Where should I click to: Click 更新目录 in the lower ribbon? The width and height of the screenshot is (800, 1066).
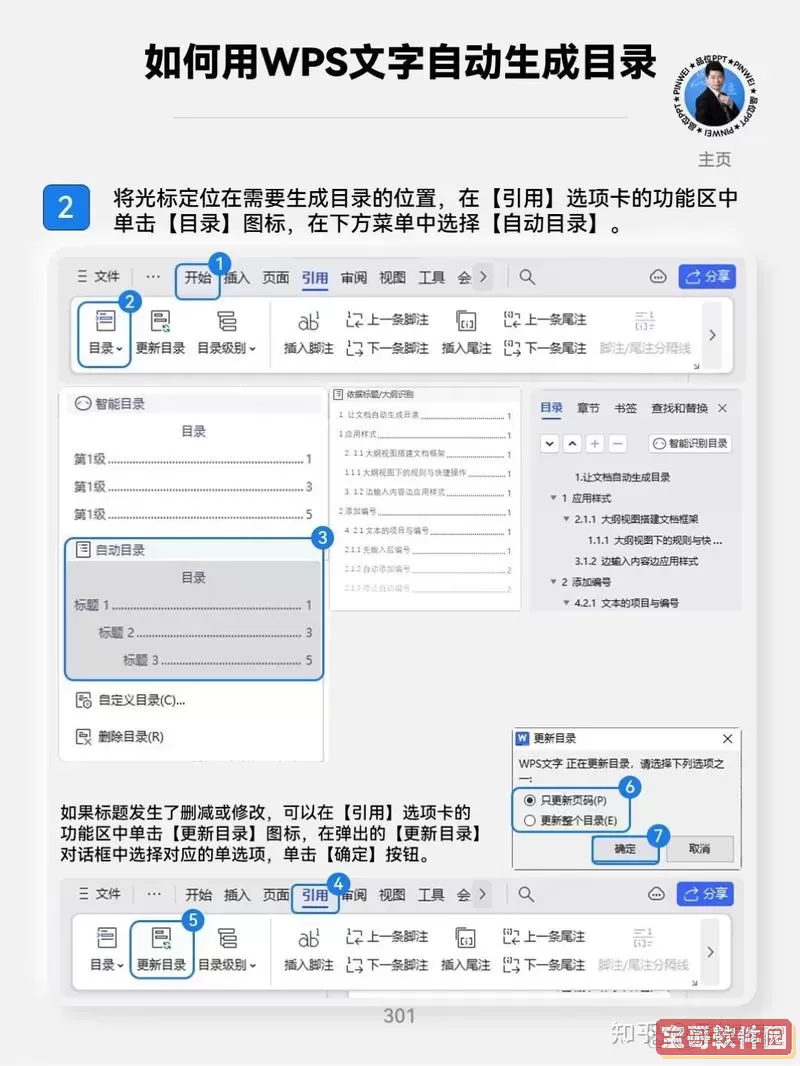click(x=162, y=949)
